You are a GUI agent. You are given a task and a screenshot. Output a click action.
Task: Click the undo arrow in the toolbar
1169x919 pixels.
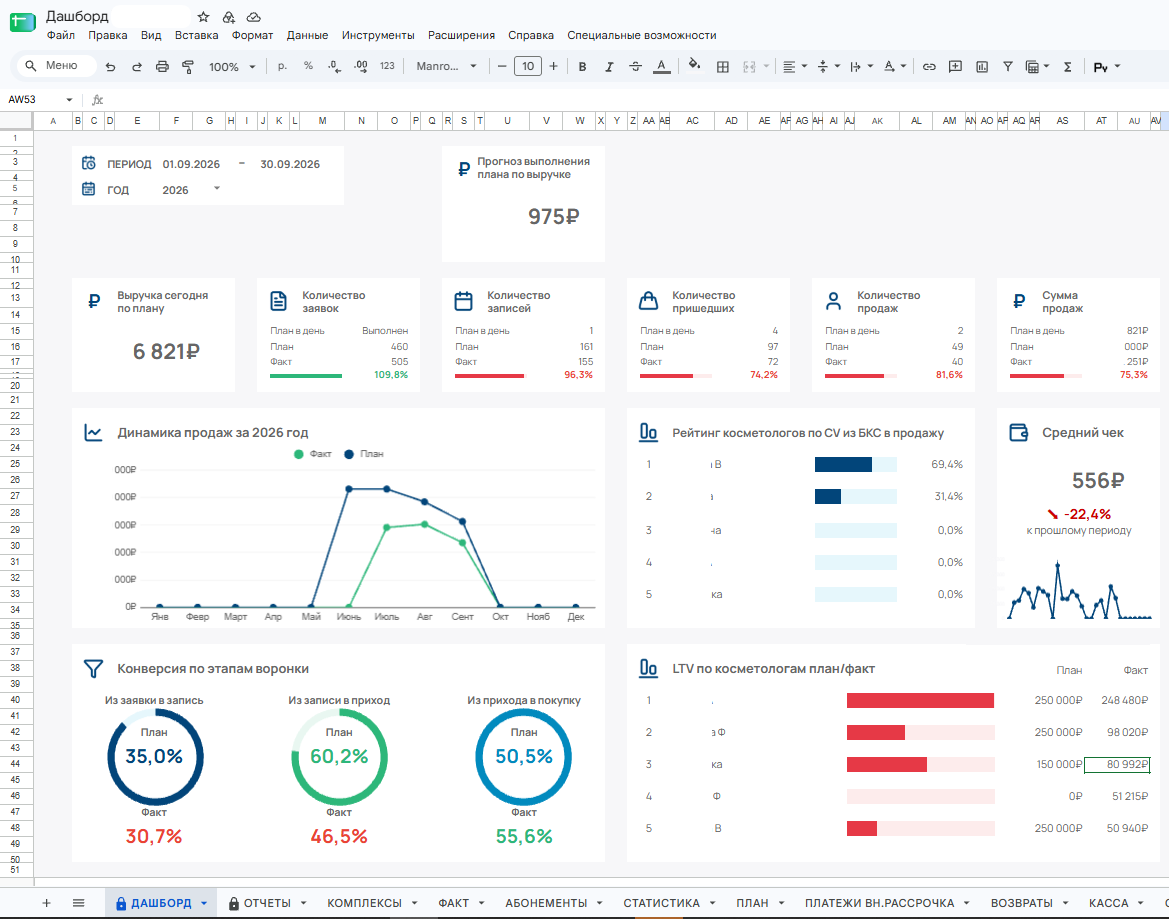pyautogui.click(x=110, y=66)
